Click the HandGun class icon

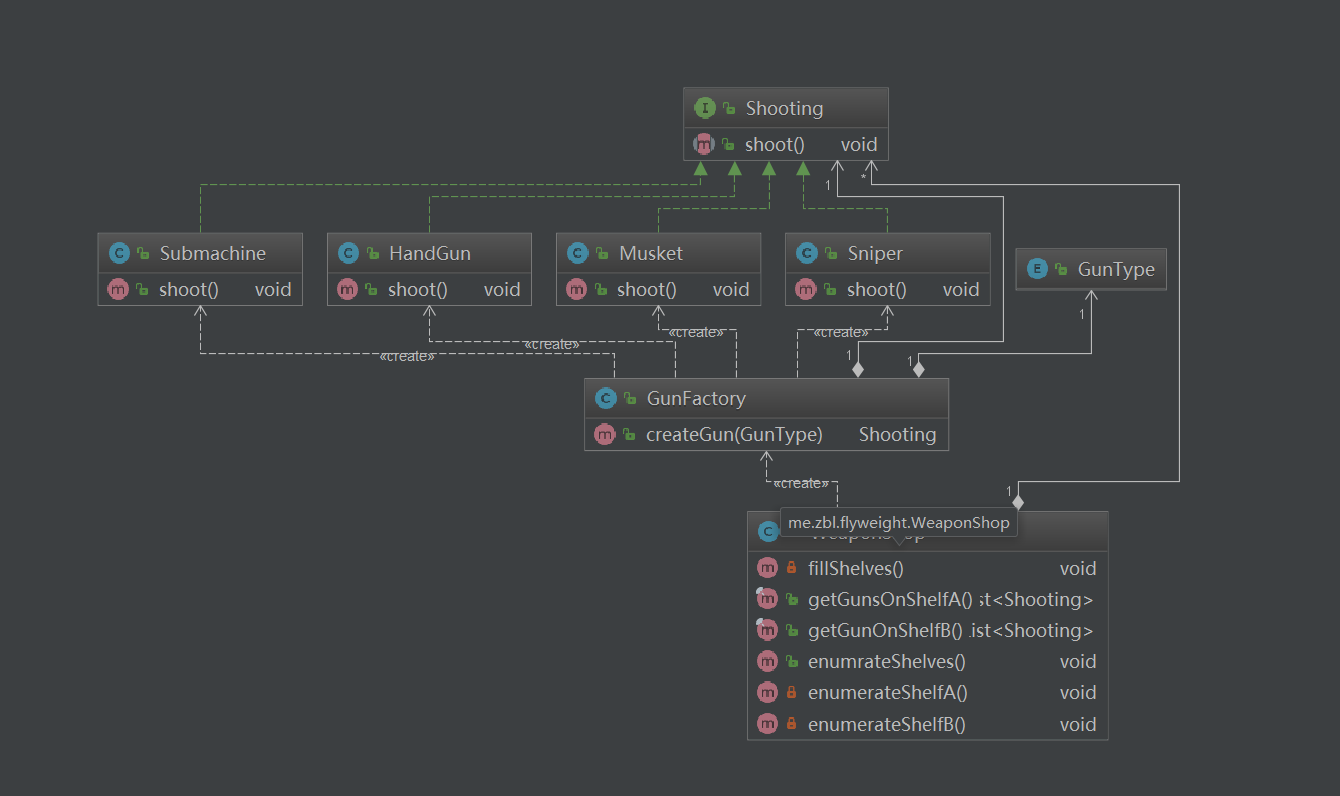point(348,253)
